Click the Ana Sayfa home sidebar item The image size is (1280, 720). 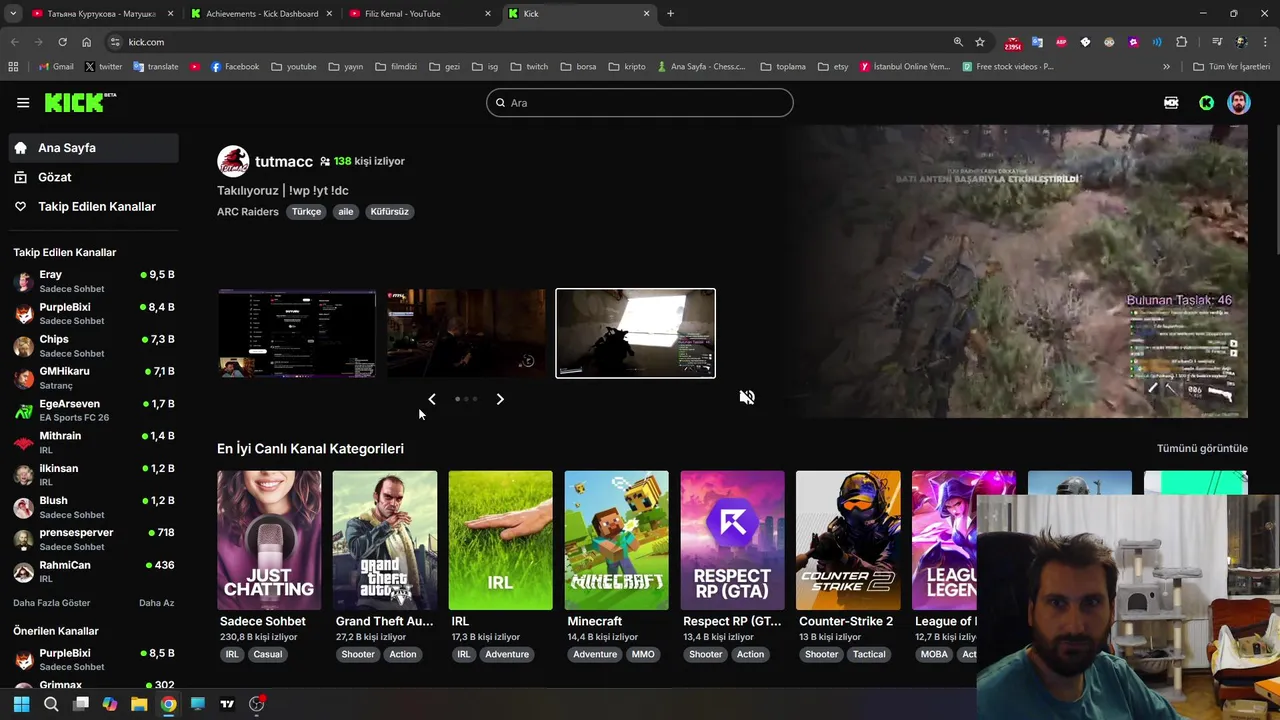coord(94,148)
